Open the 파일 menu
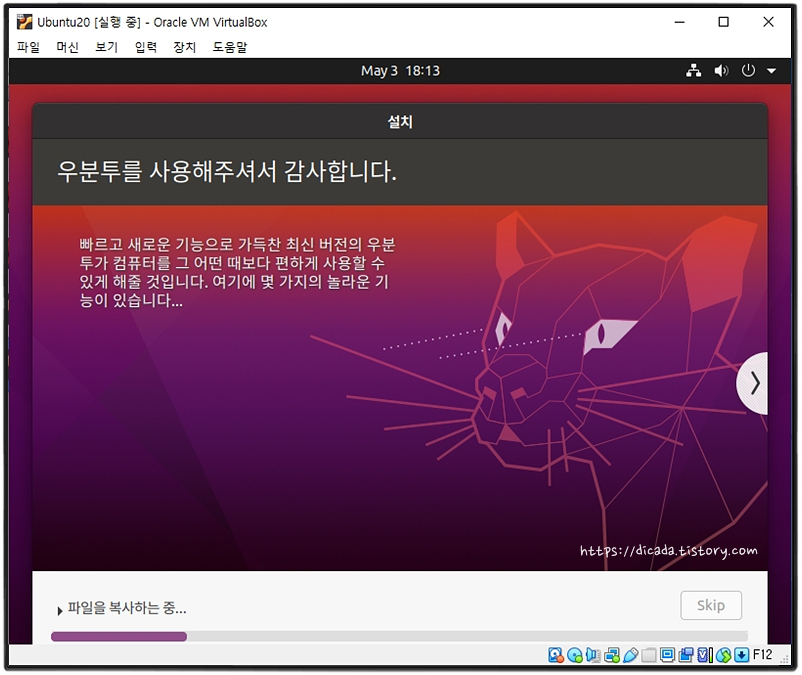The width and height of the screenshot is (802, 675). [28, 47]
